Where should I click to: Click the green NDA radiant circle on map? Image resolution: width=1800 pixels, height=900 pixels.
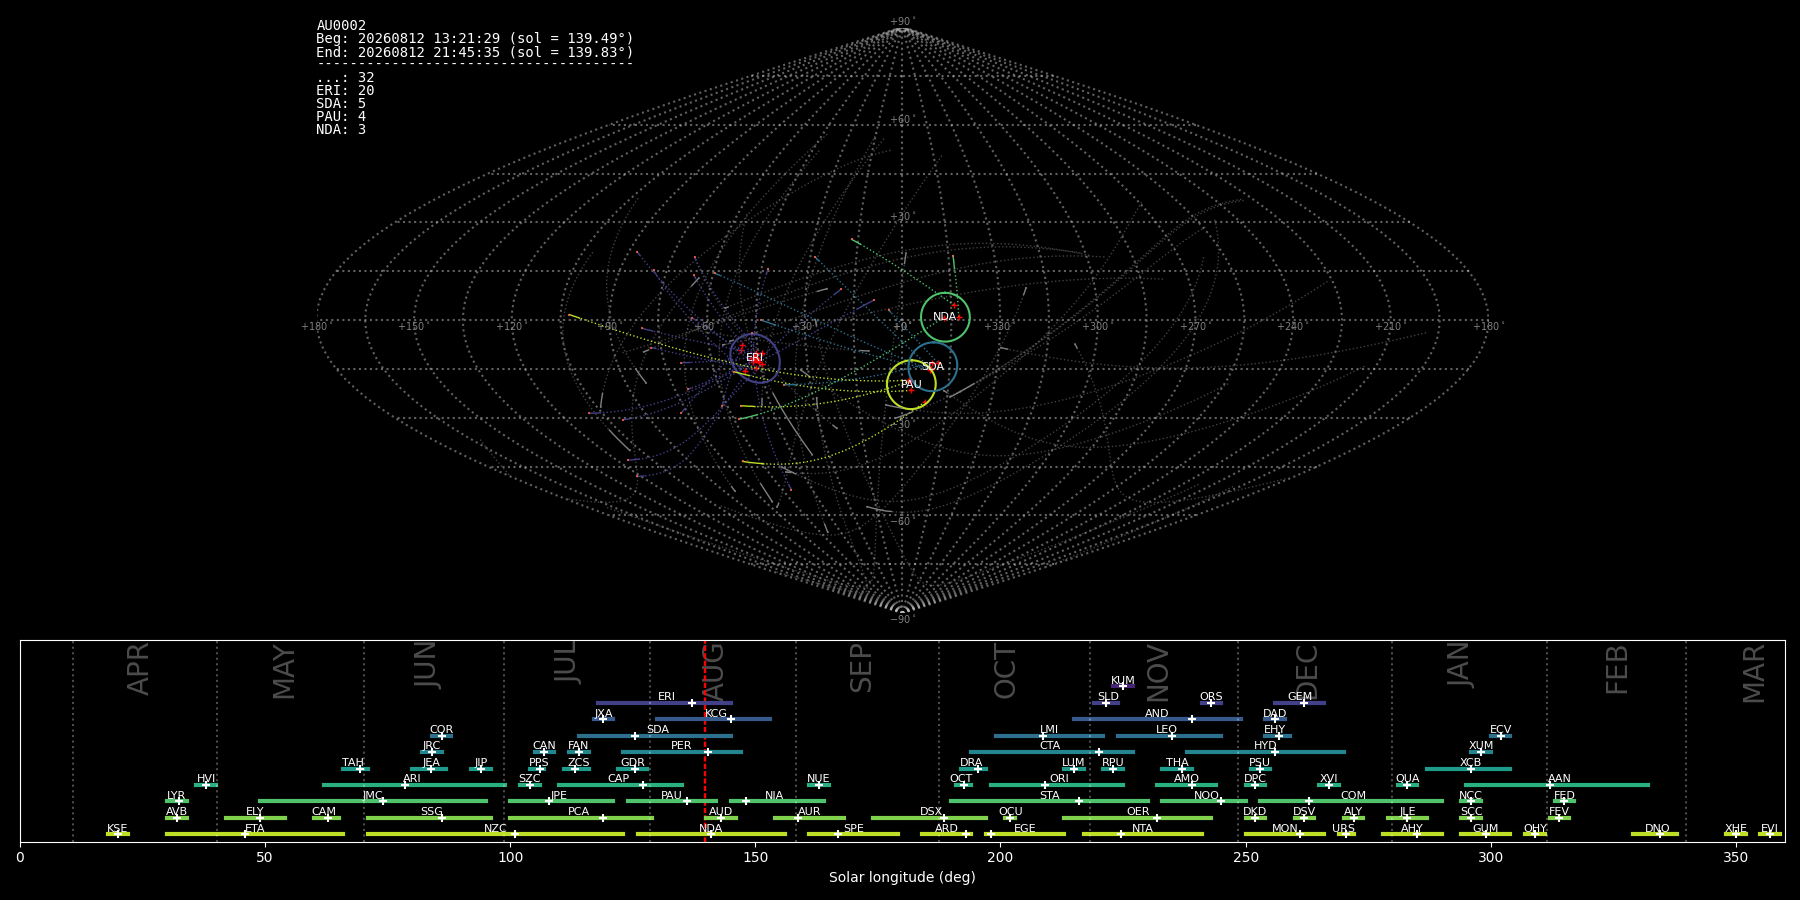945,317
